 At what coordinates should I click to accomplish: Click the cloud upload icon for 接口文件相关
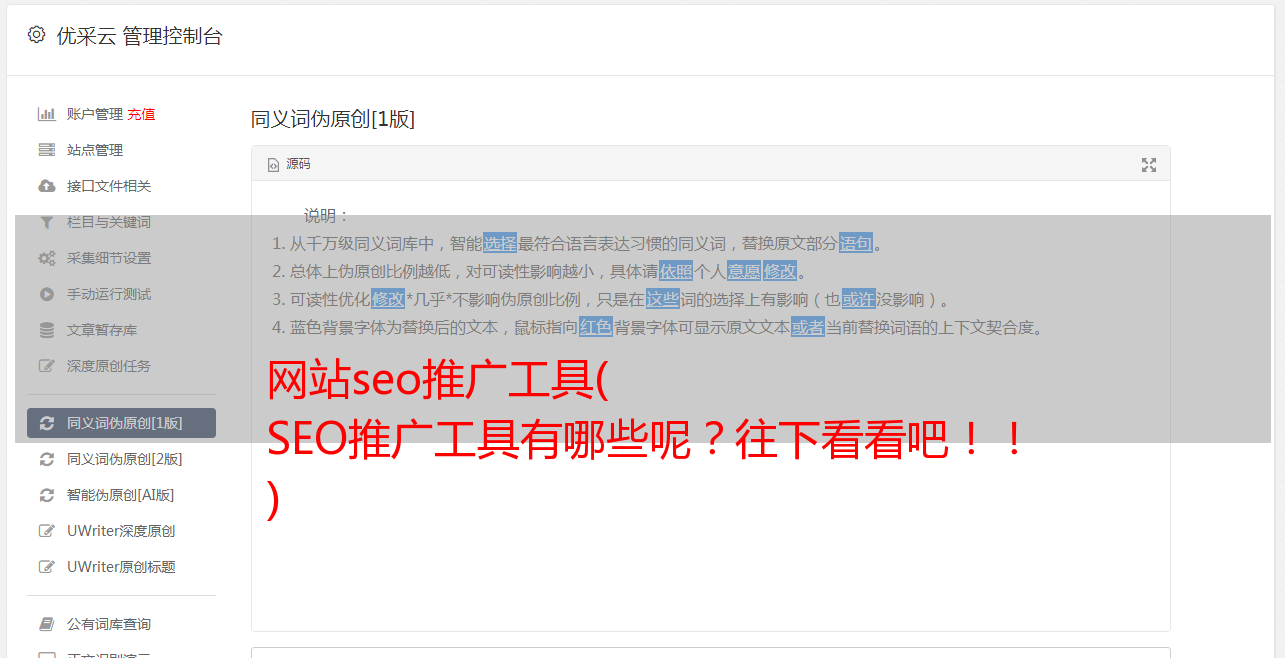pyautogui.click(x=46, y=186)
